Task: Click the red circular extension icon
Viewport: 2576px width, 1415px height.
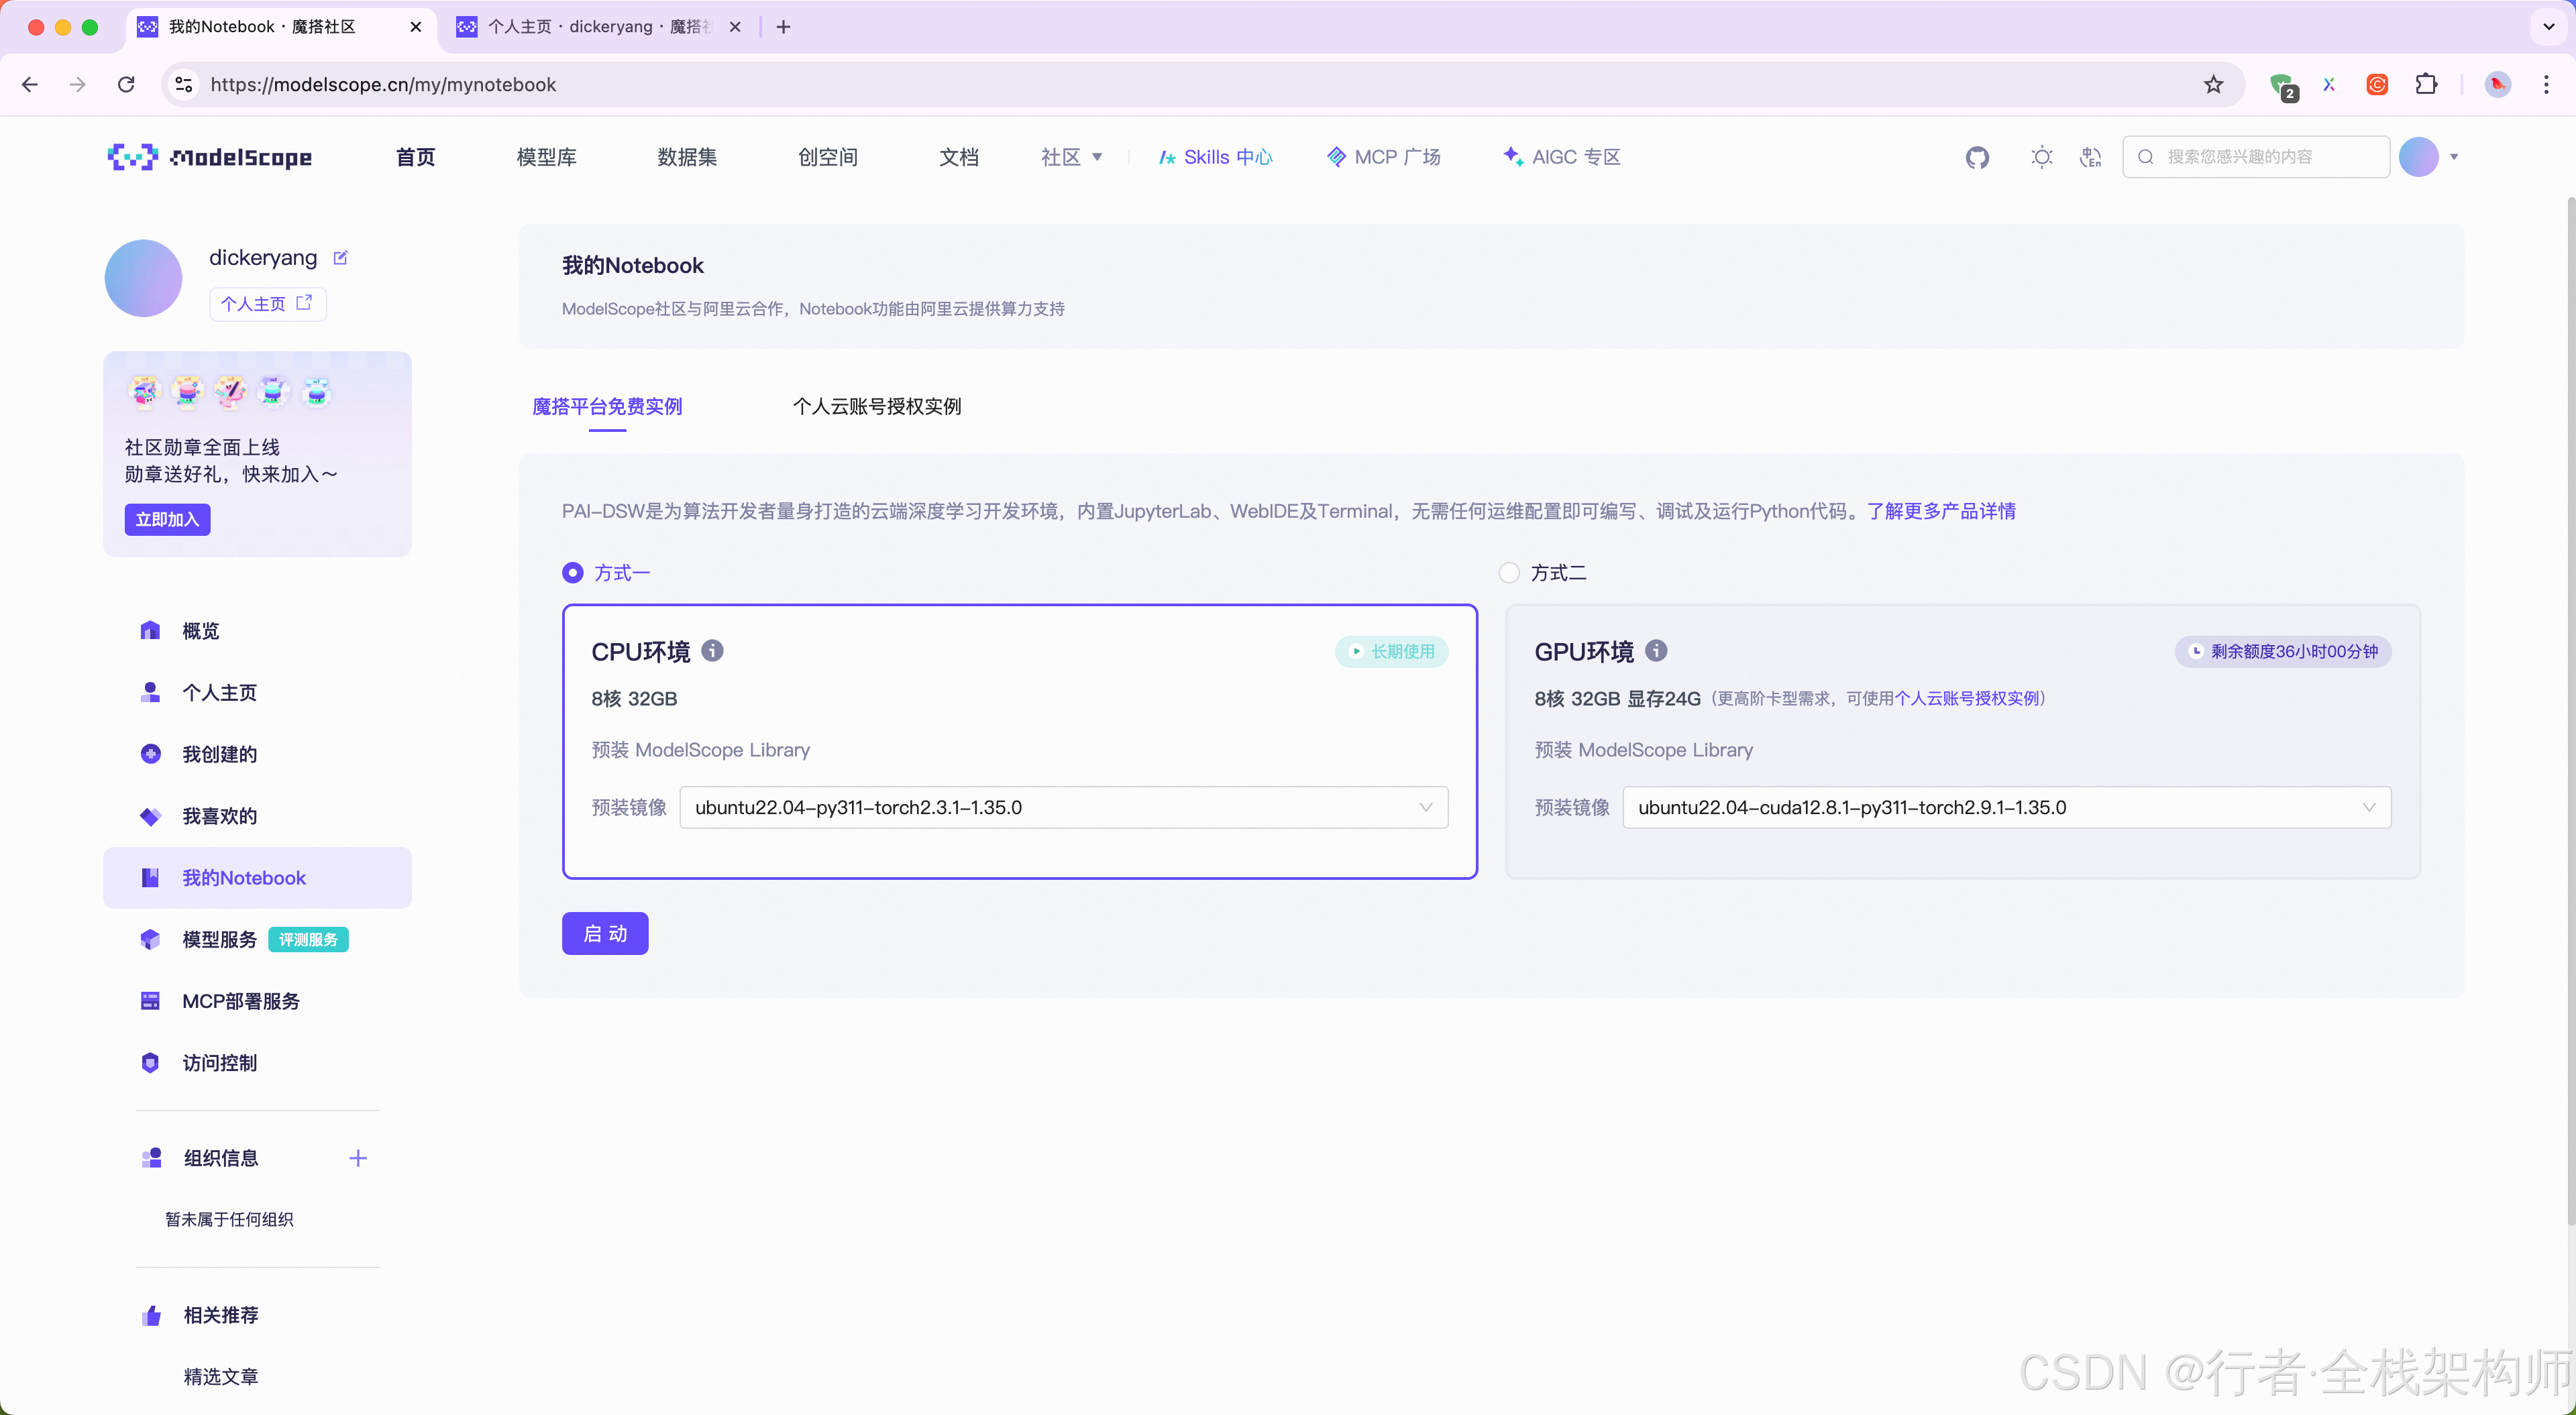Action: (x=2377, y=85)
